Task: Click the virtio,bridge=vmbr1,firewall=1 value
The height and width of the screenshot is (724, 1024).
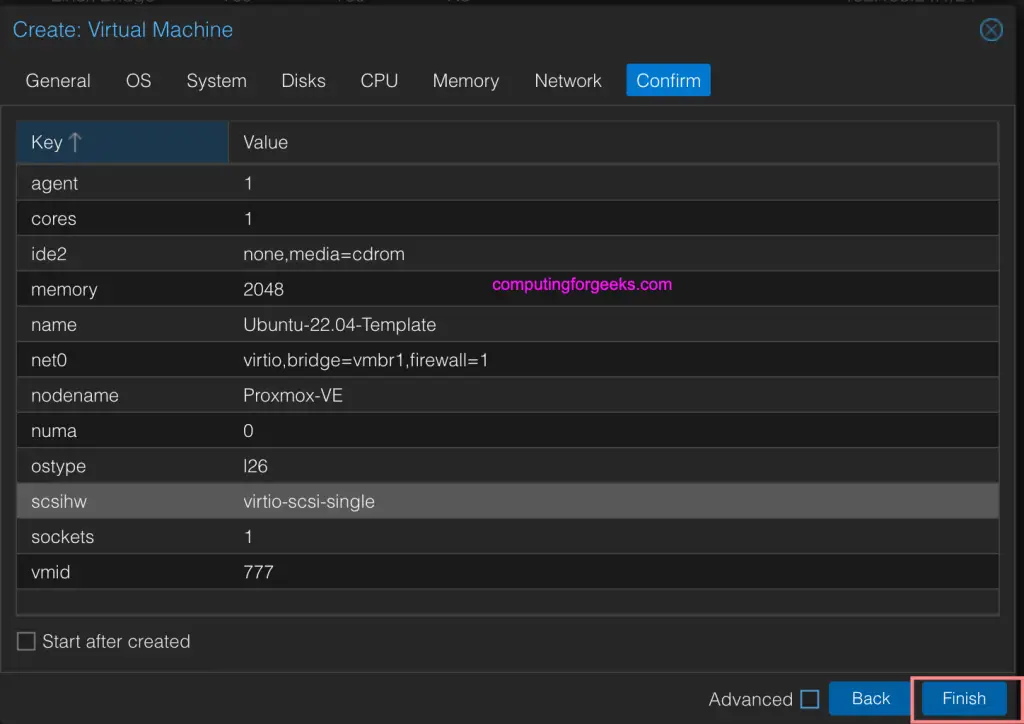Action: point(365,359)
